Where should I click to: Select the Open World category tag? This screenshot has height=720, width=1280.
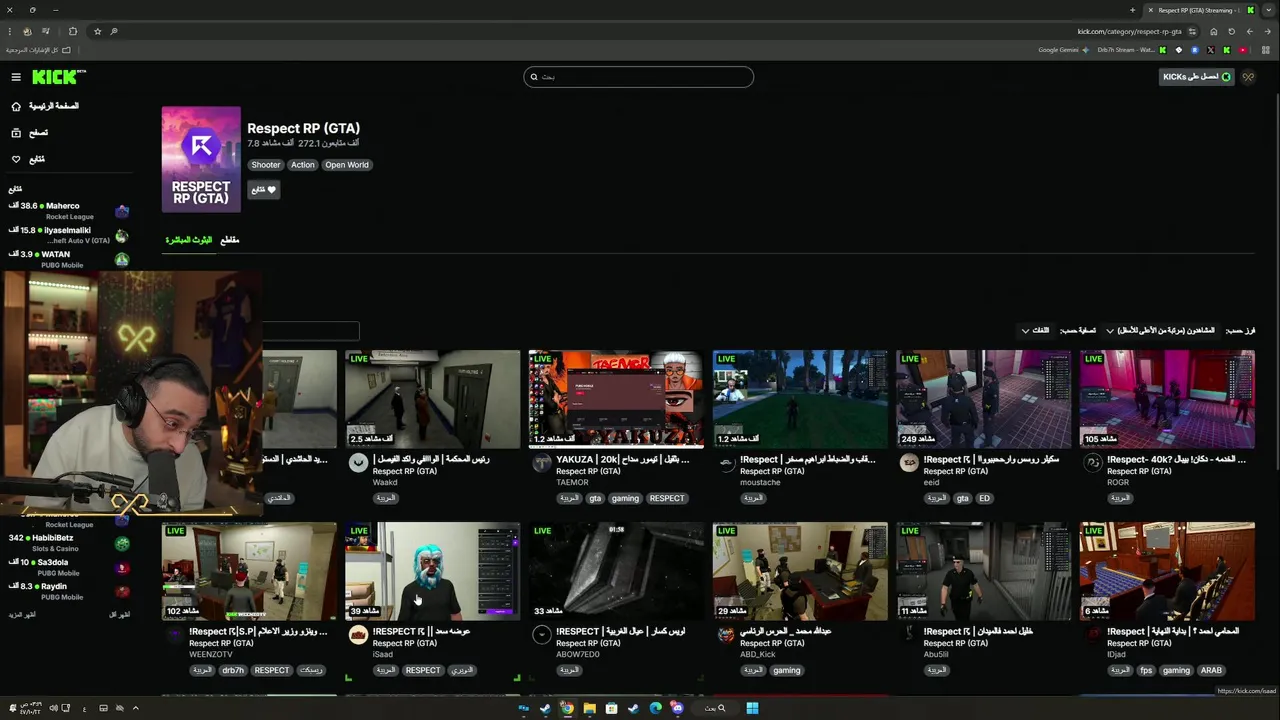tap(347, 165)
